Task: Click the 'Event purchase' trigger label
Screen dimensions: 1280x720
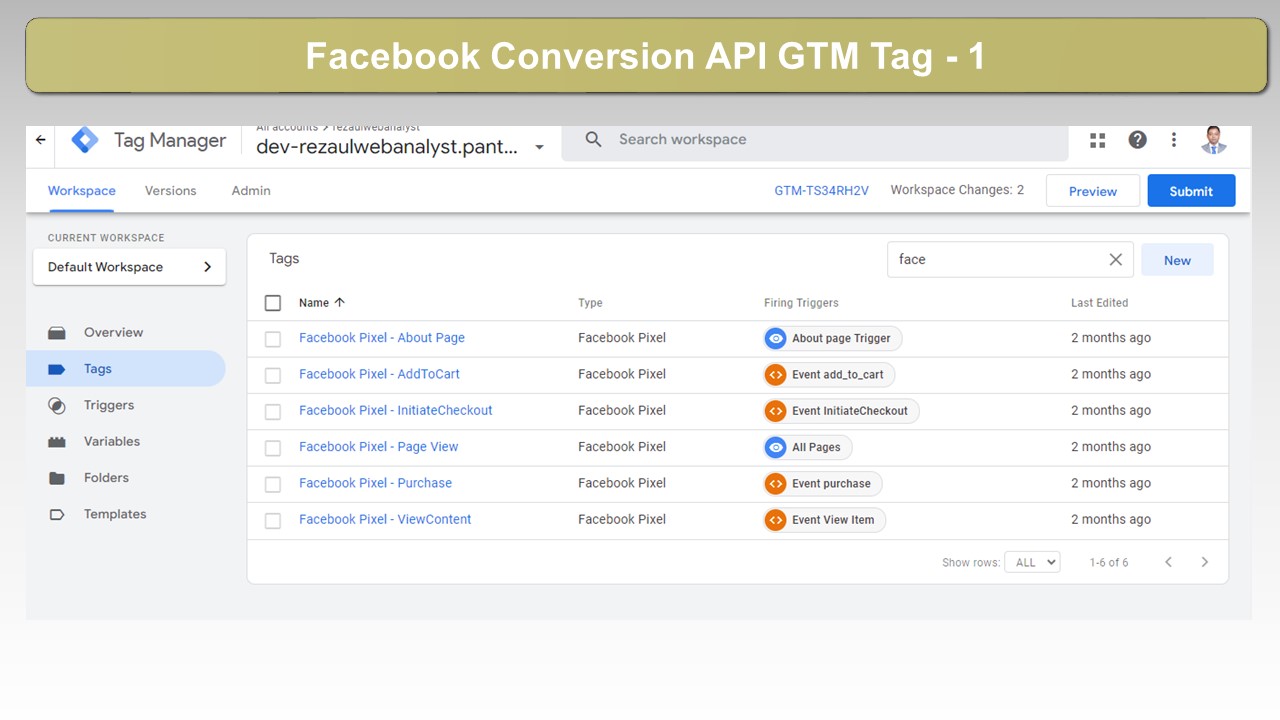Action: (831, 484)
